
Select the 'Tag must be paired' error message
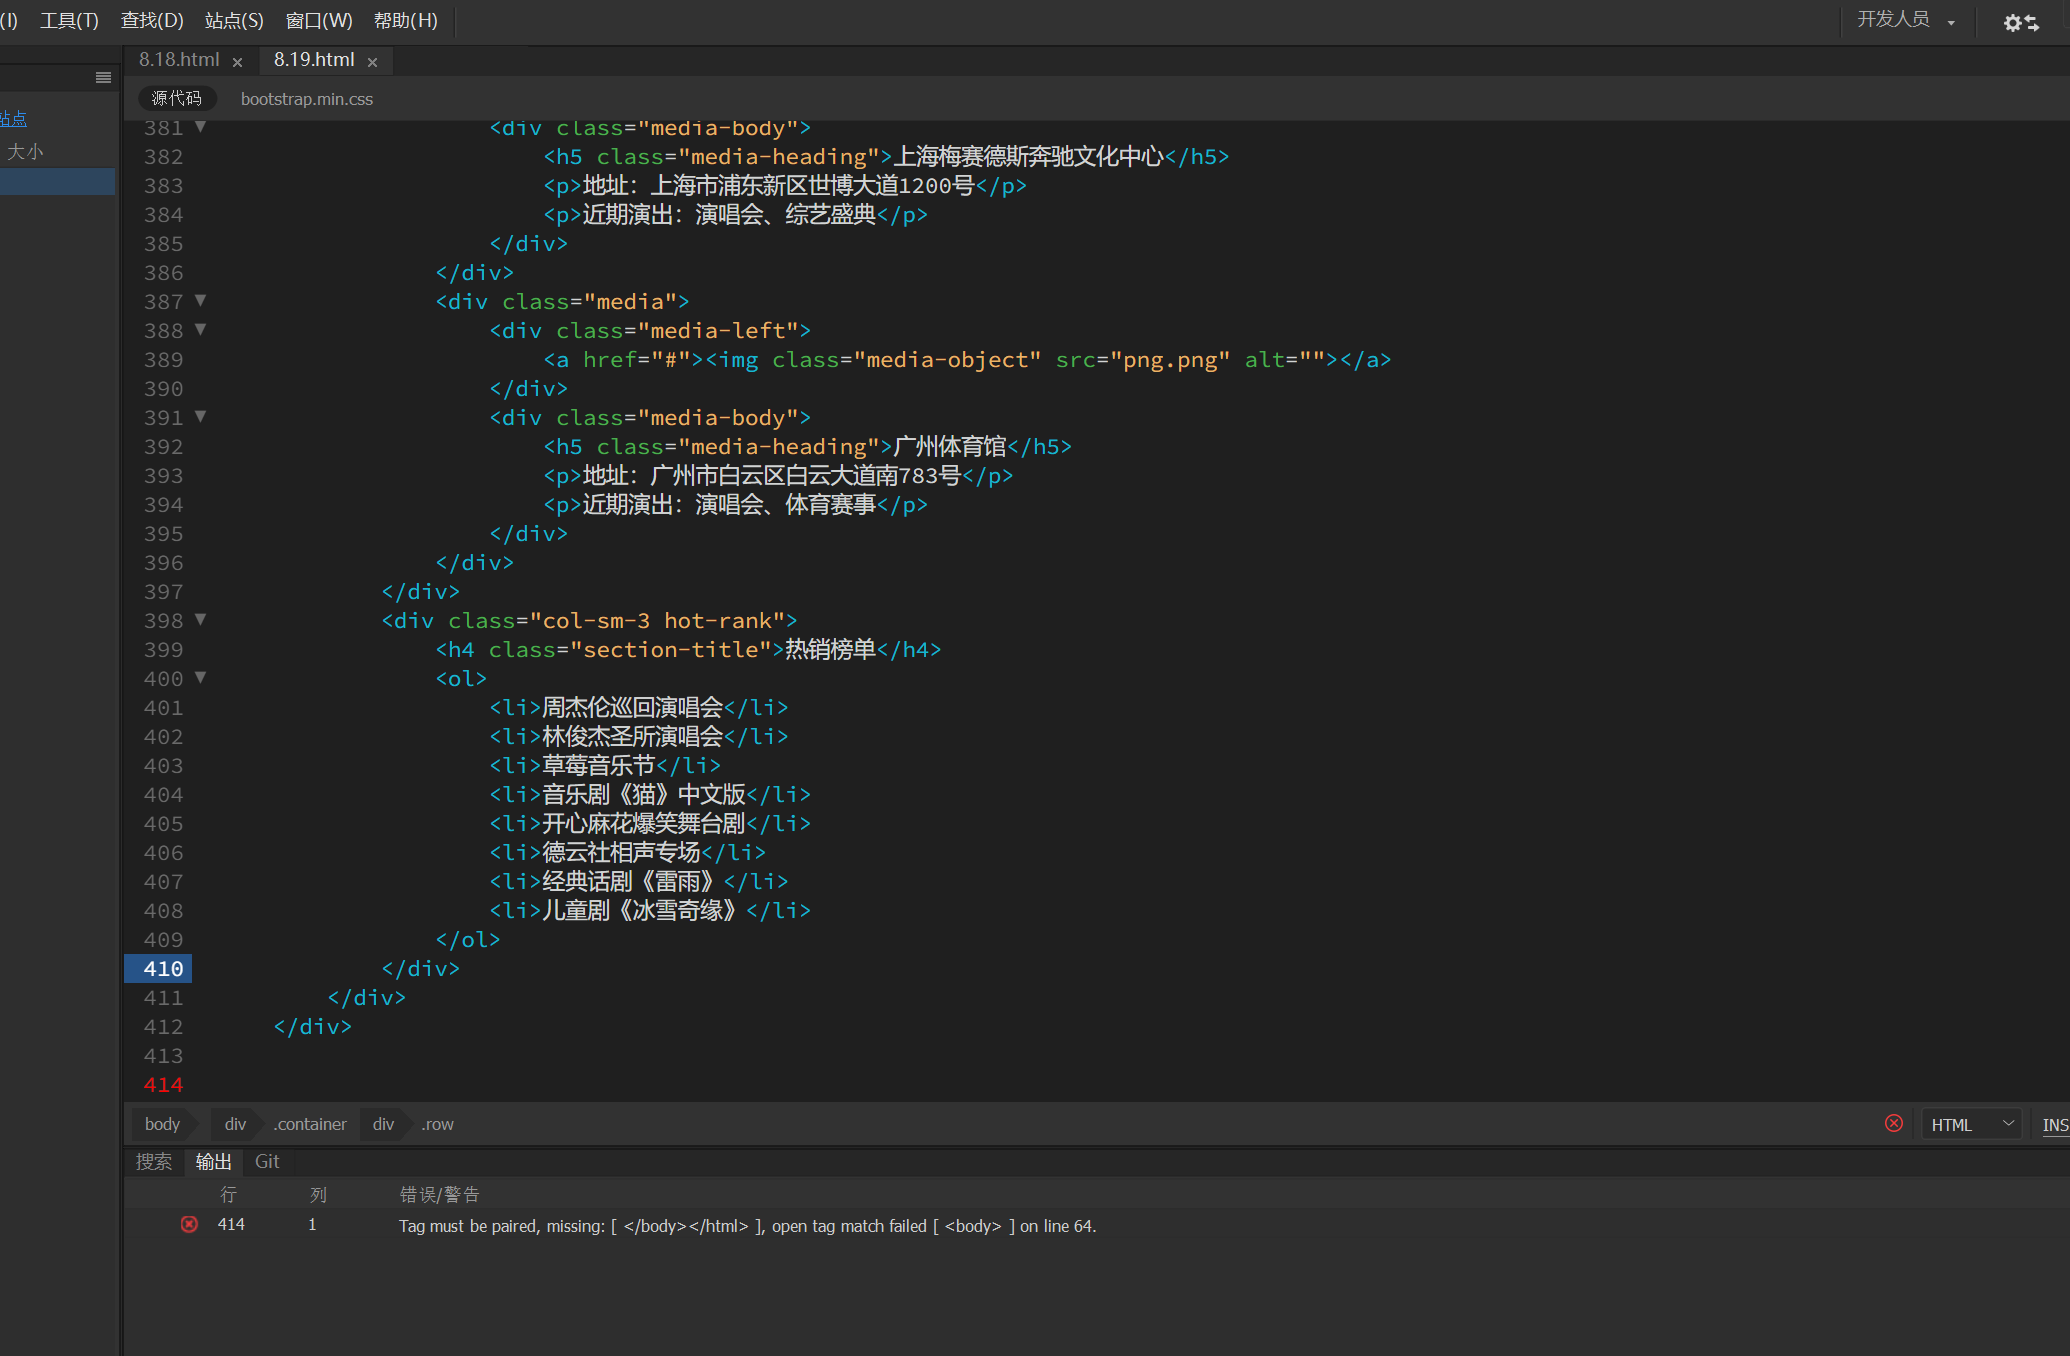point(747,1226)
